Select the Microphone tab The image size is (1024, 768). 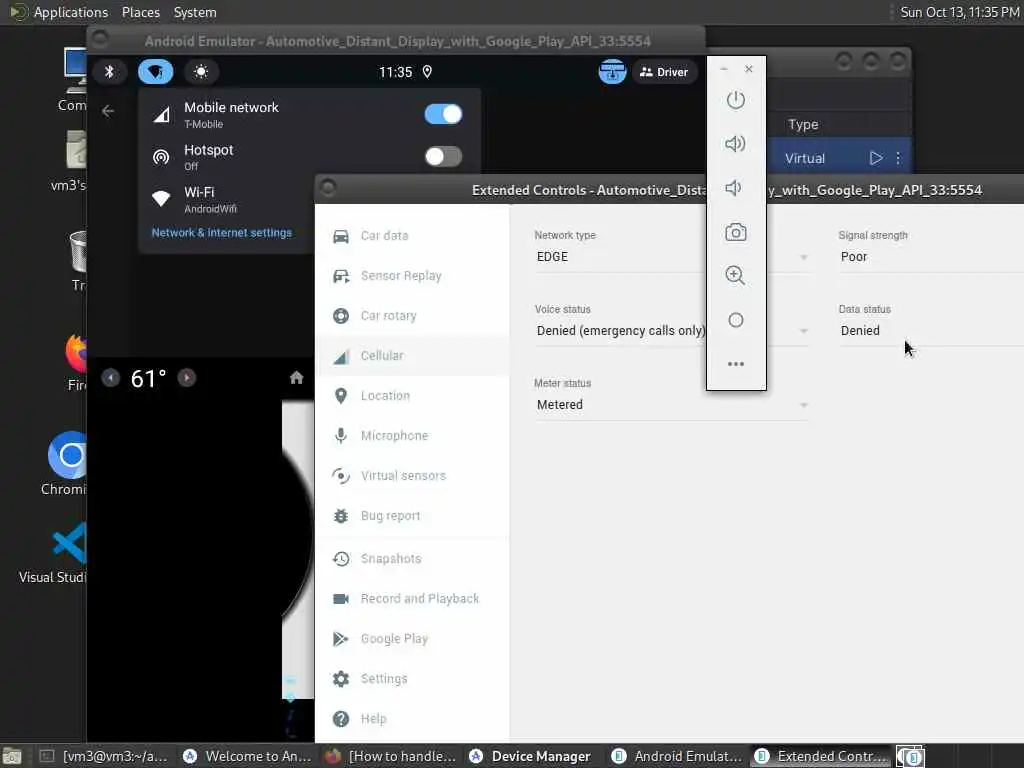coord(412,436)
